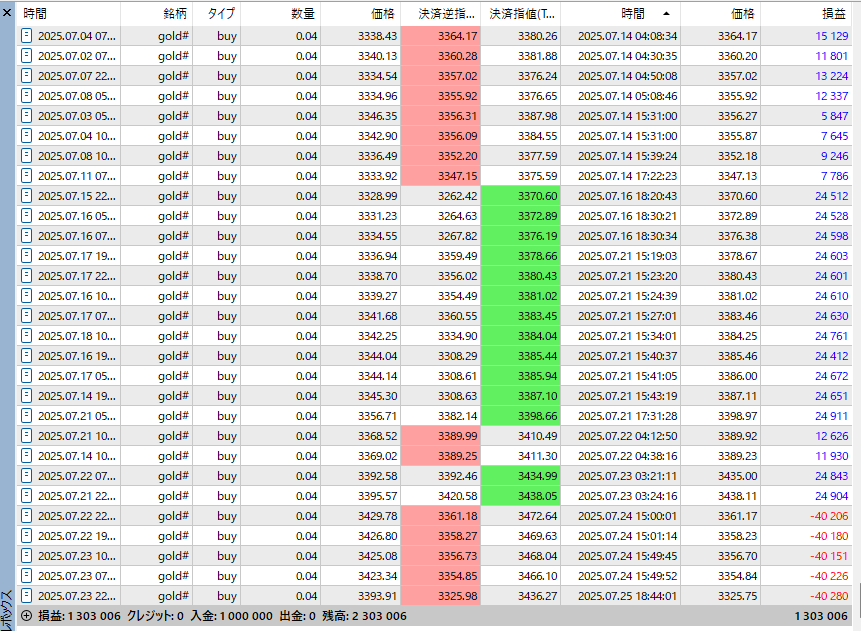
Task: Click order icon of row with profit 24 651
Action: tap(26, 396)
